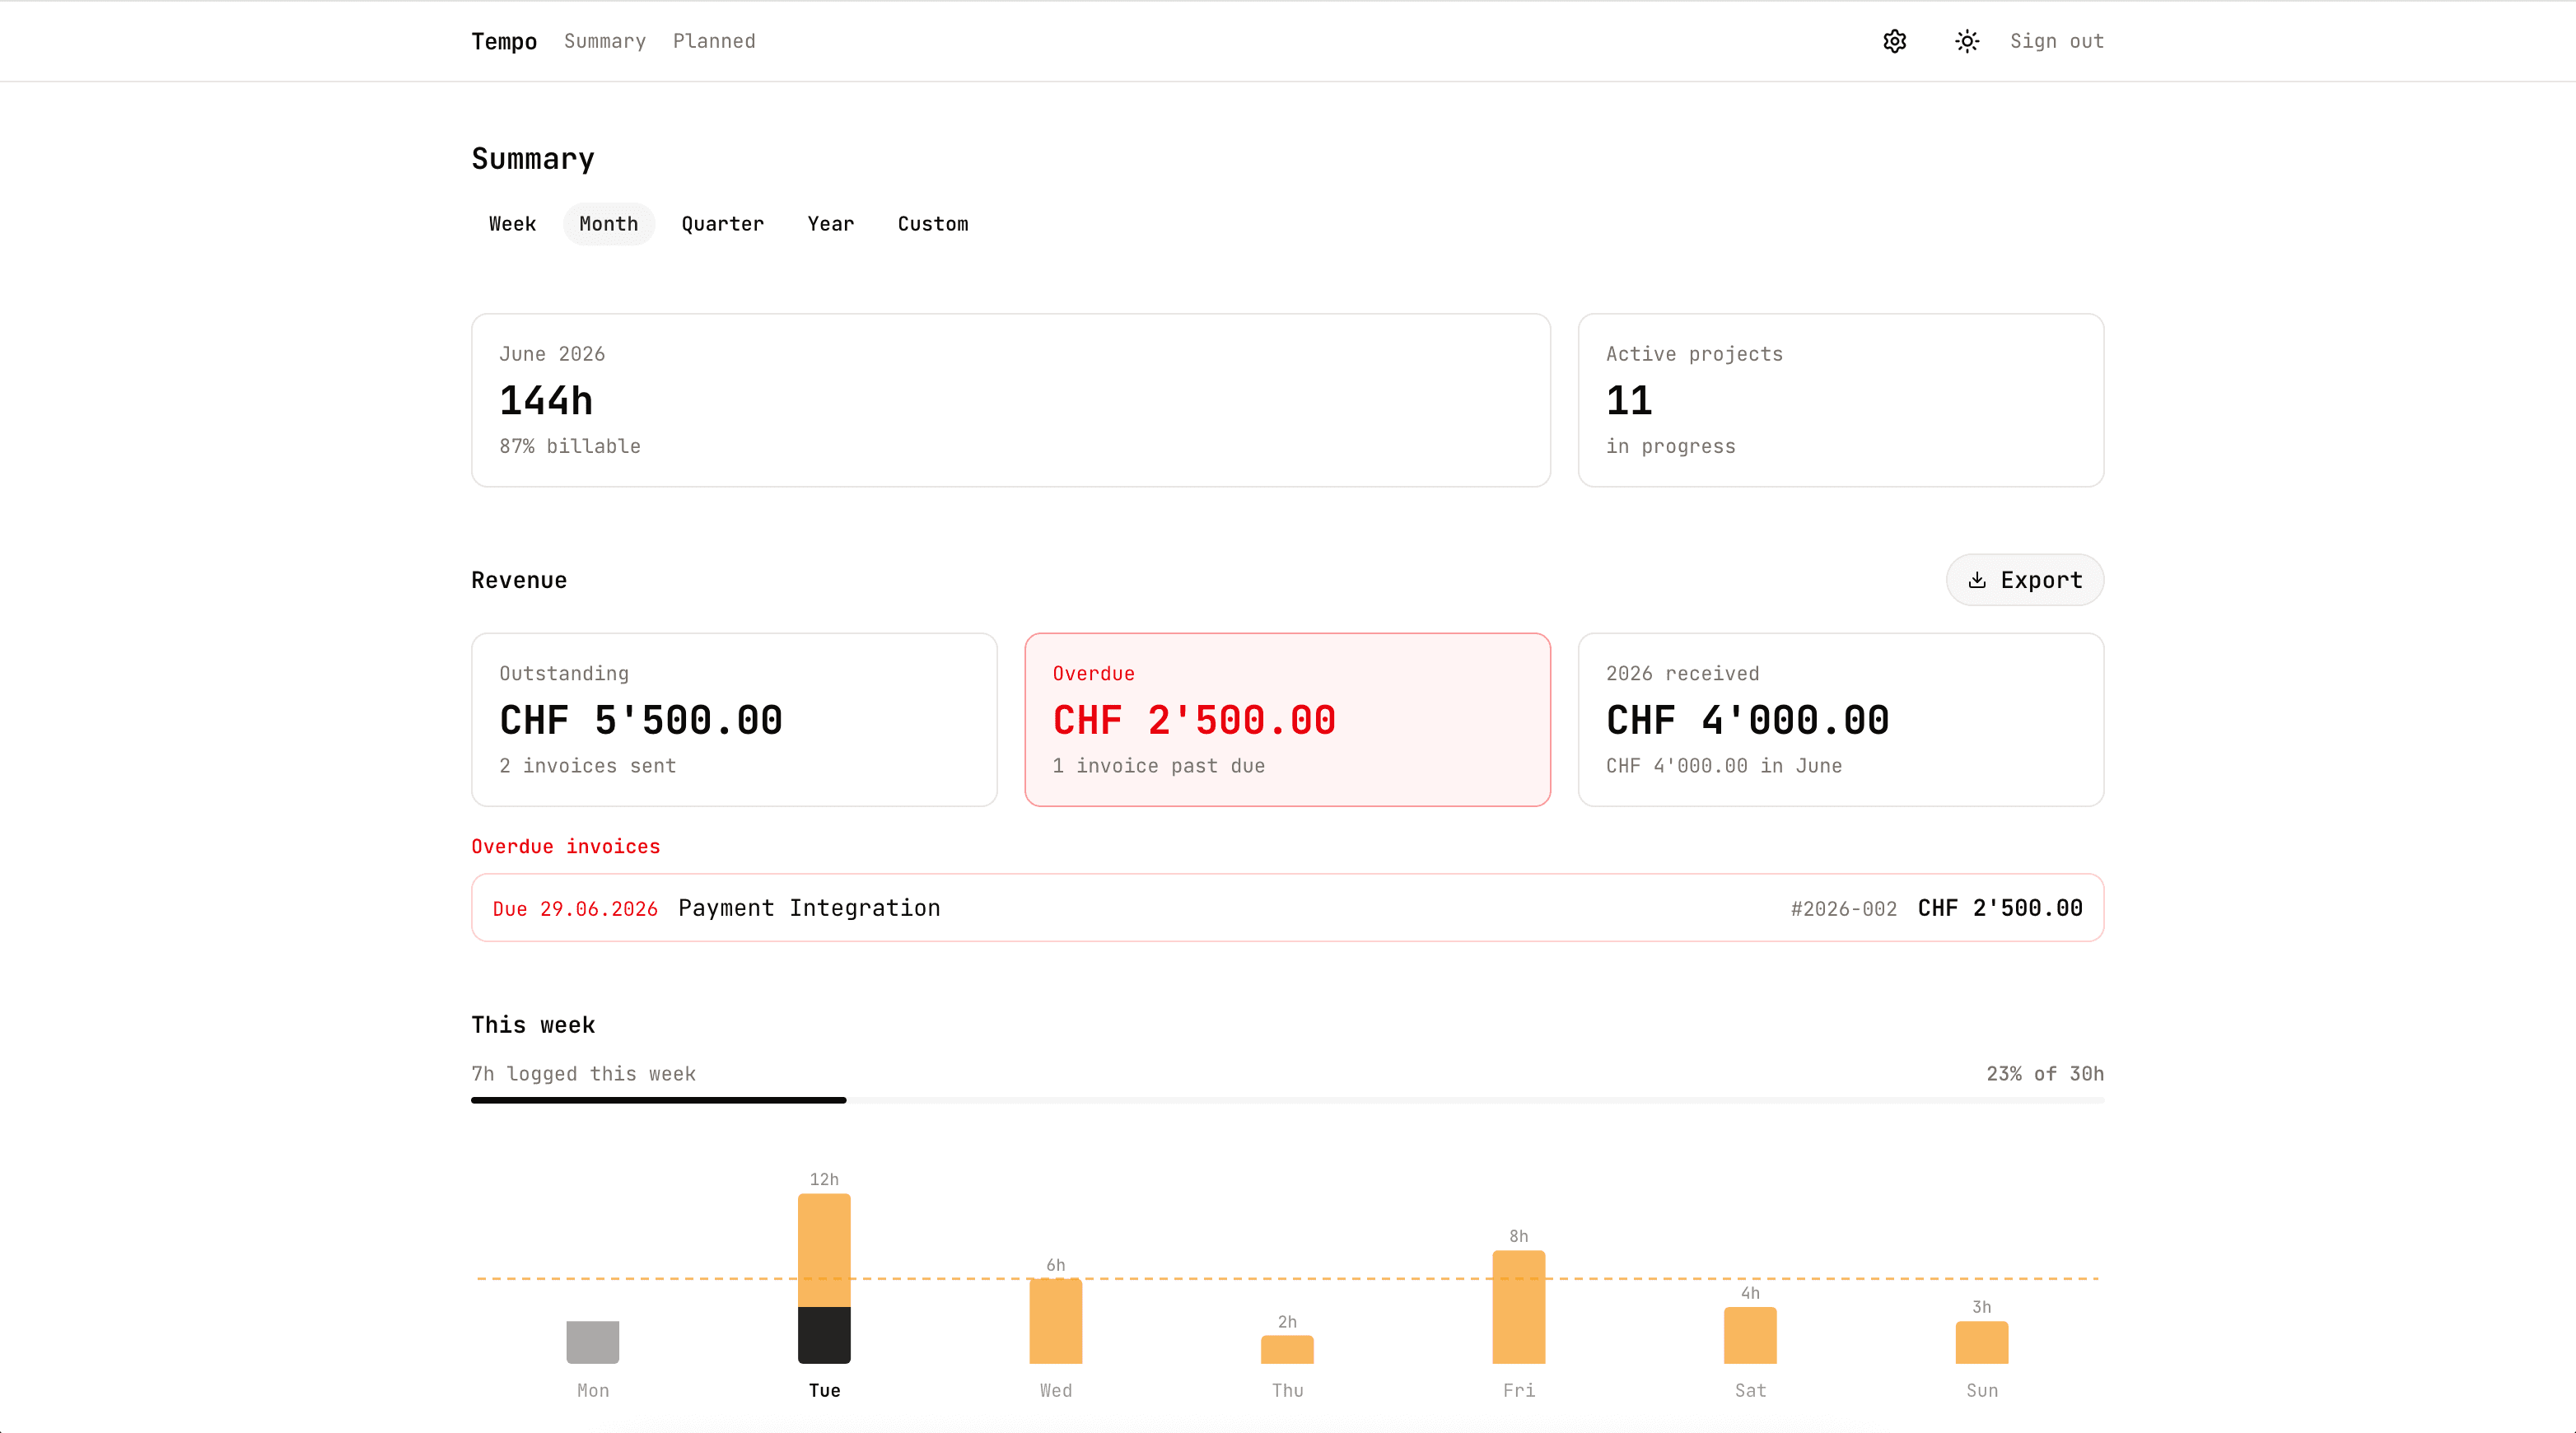
Task: Switch to the Week tab
Action: 513,224
